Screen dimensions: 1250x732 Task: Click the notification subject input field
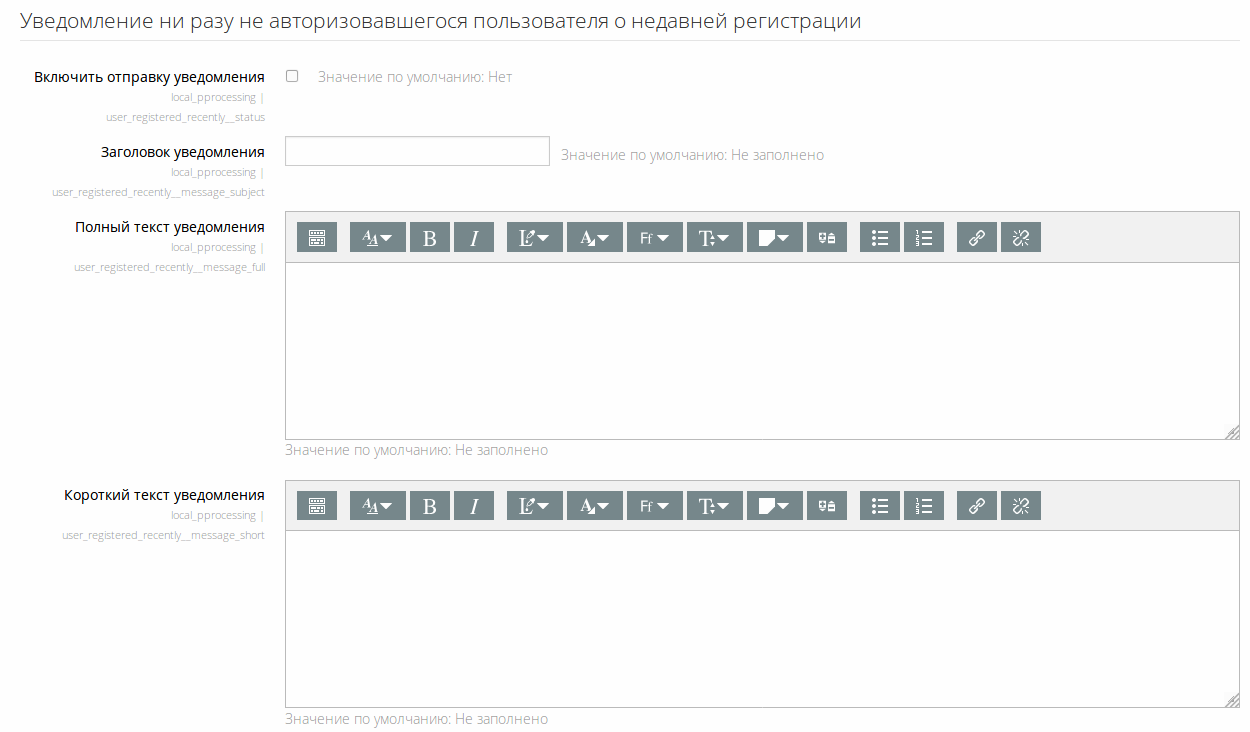(x=418, y=151)
